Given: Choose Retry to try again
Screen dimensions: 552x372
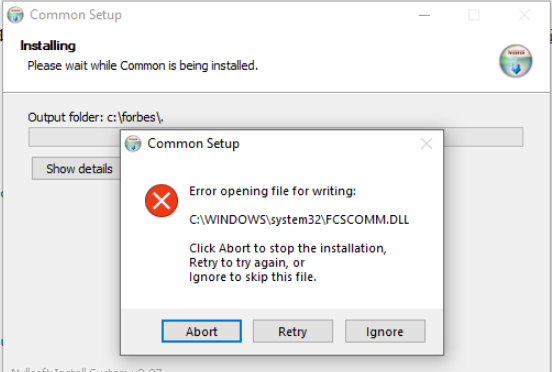Looking at the screenshot, I should pyautogui.click(x=293, y=331).
